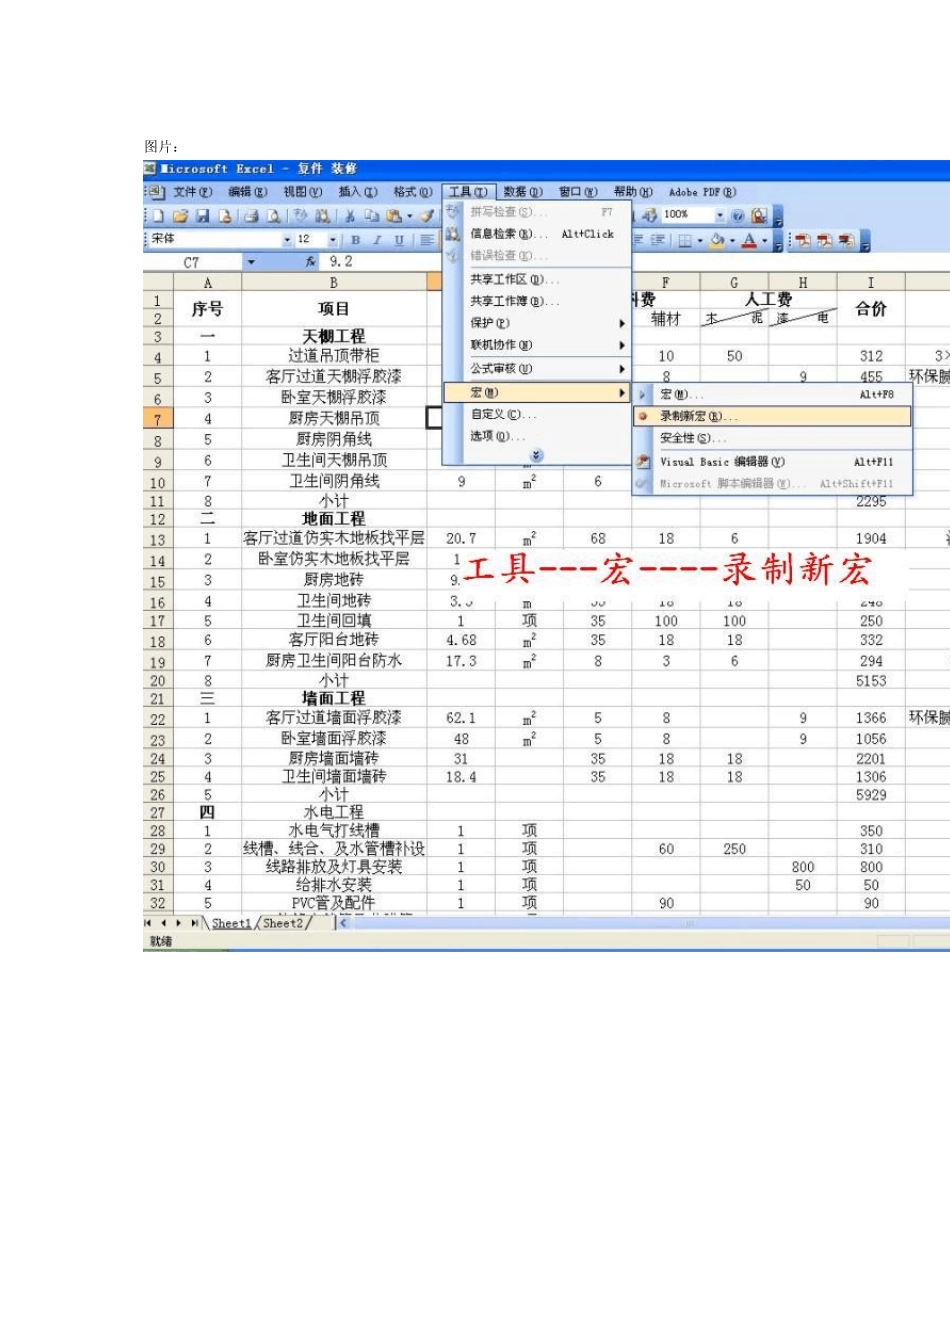Open the font size dropdown showing 12

point(333,240)
